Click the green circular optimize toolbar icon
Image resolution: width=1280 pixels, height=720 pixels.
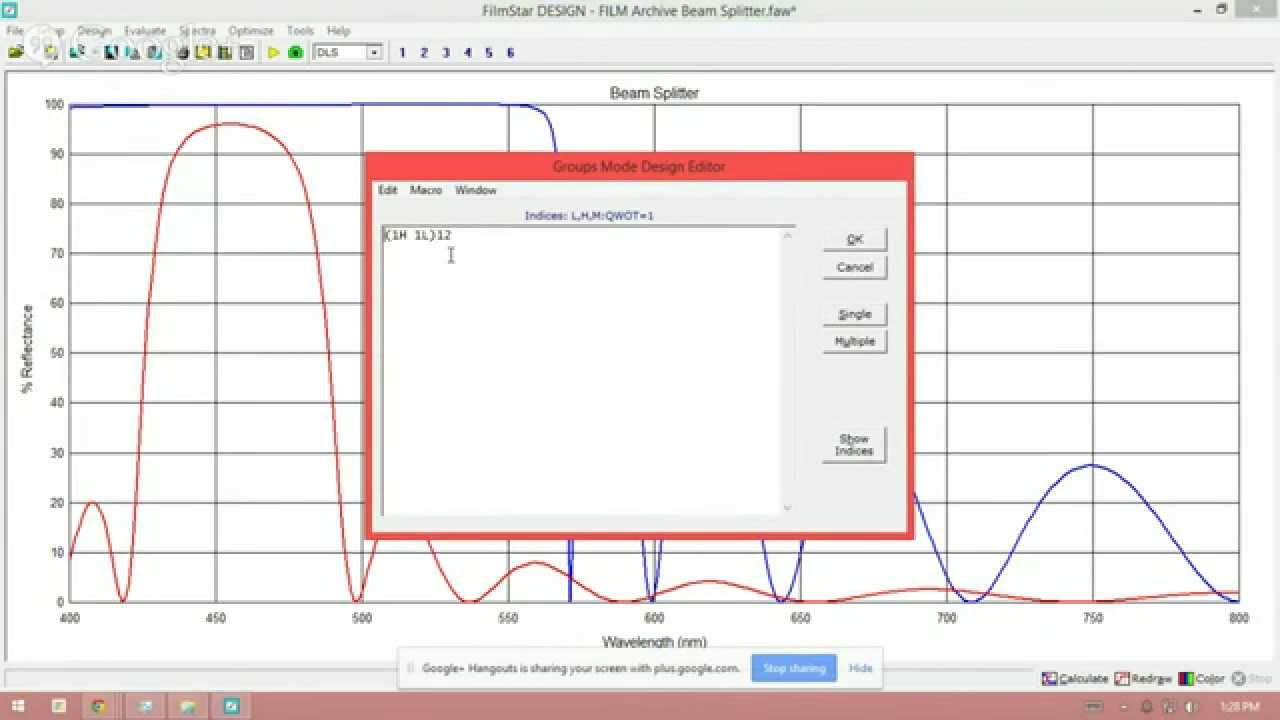pyautogui.click(x=296, y=52)
